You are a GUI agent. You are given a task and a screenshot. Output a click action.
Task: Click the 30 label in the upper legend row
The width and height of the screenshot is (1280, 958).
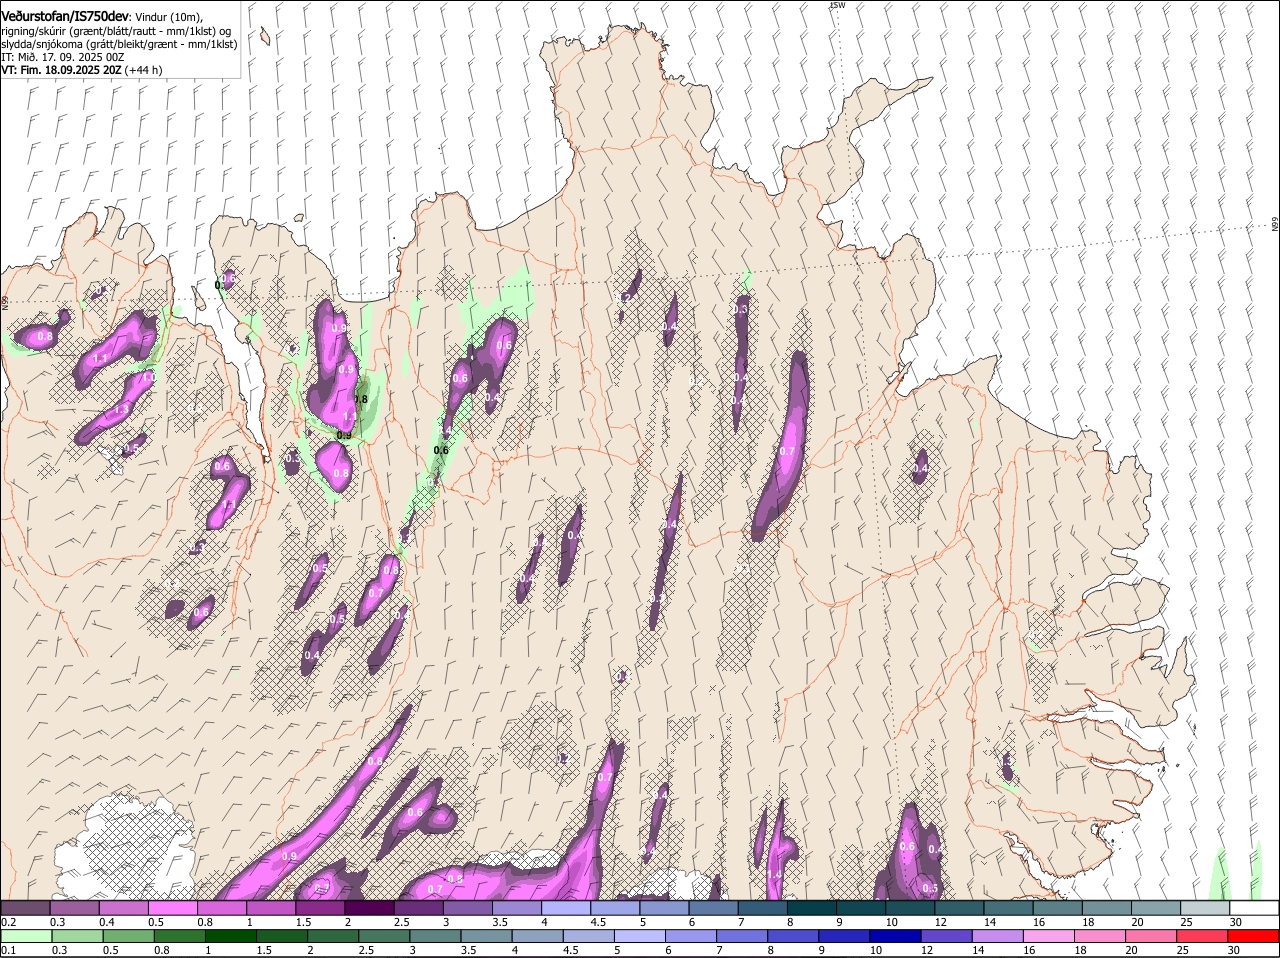coord(1236,922)
